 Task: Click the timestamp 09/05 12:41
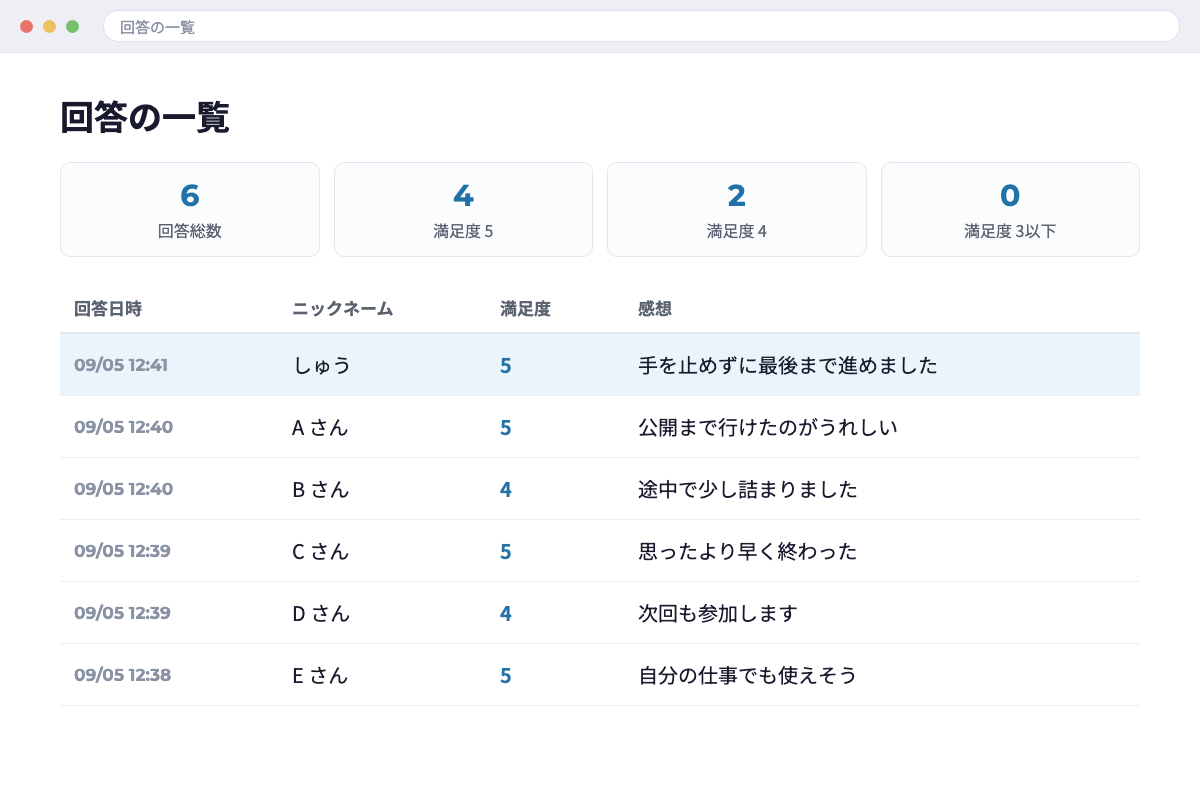[x=121, y=365]
